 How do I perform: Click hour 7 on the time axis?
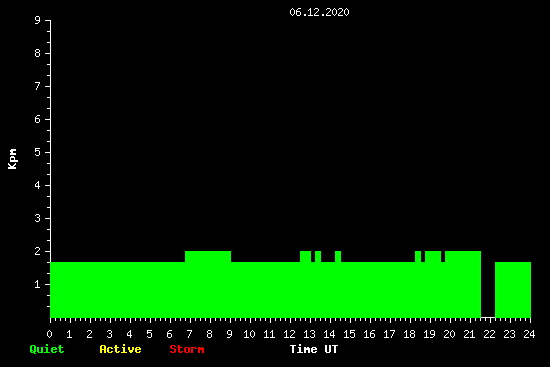pos(189,334)
